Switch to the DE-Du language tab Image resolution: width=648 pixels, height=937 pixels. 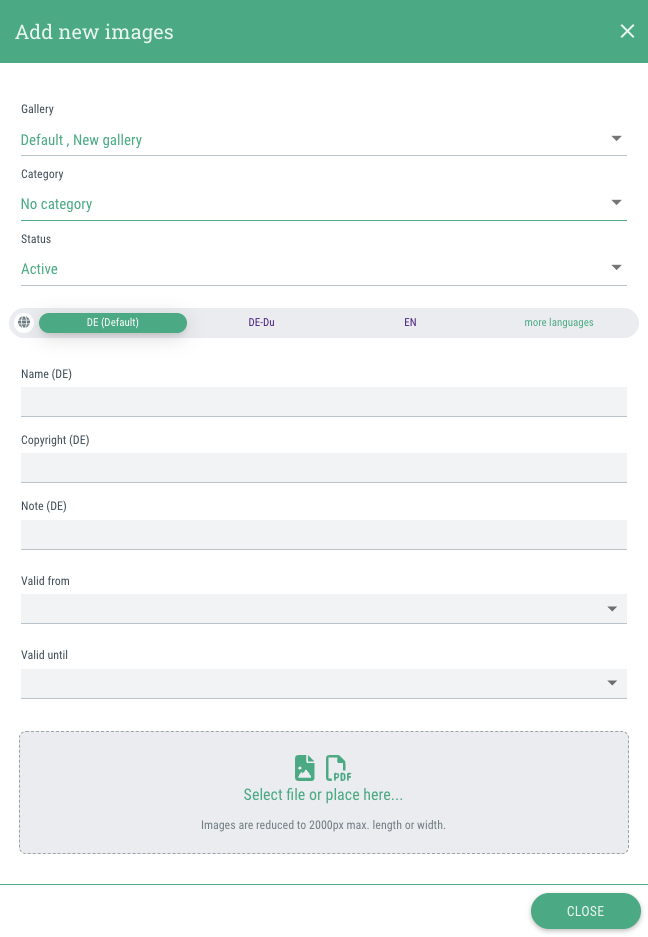click(261, 323)
